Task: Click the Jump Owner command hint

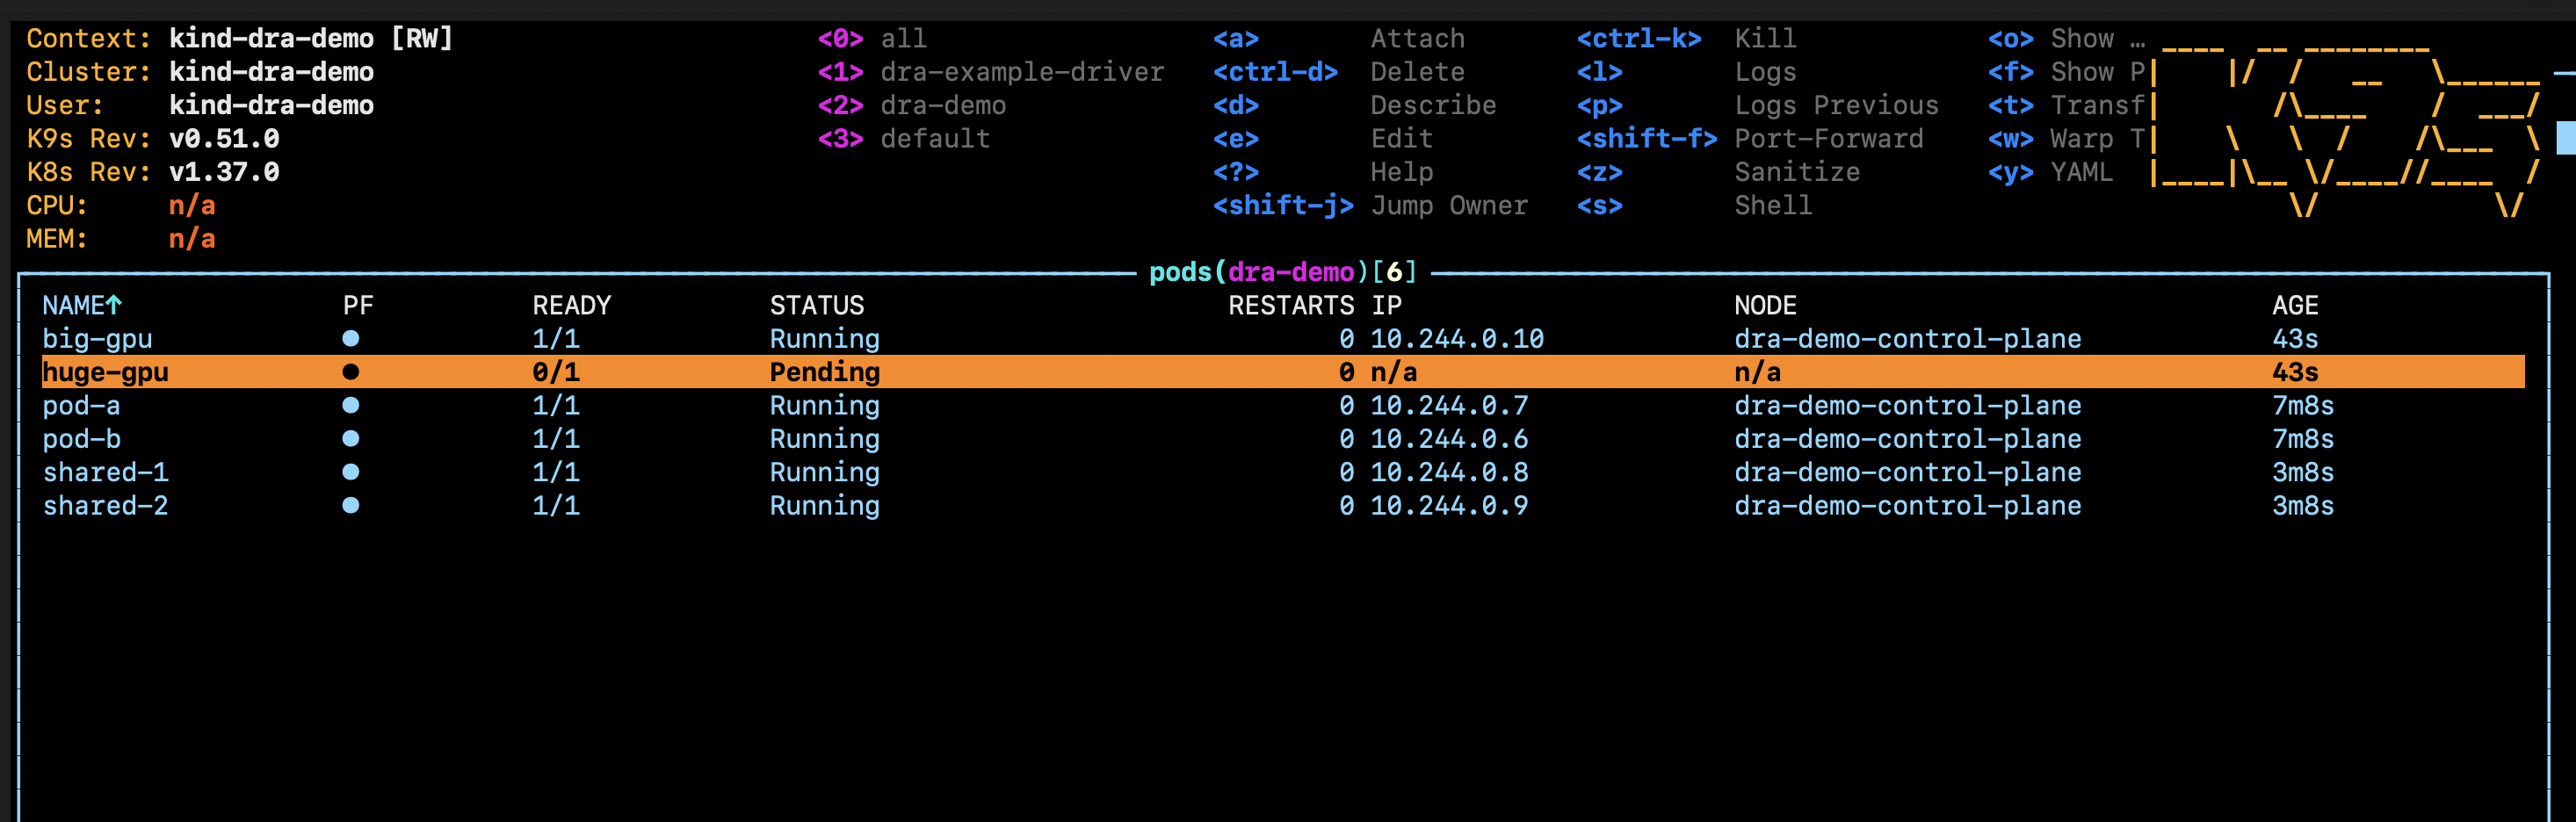Action: pyautogui.click(x=1449, y=205)
